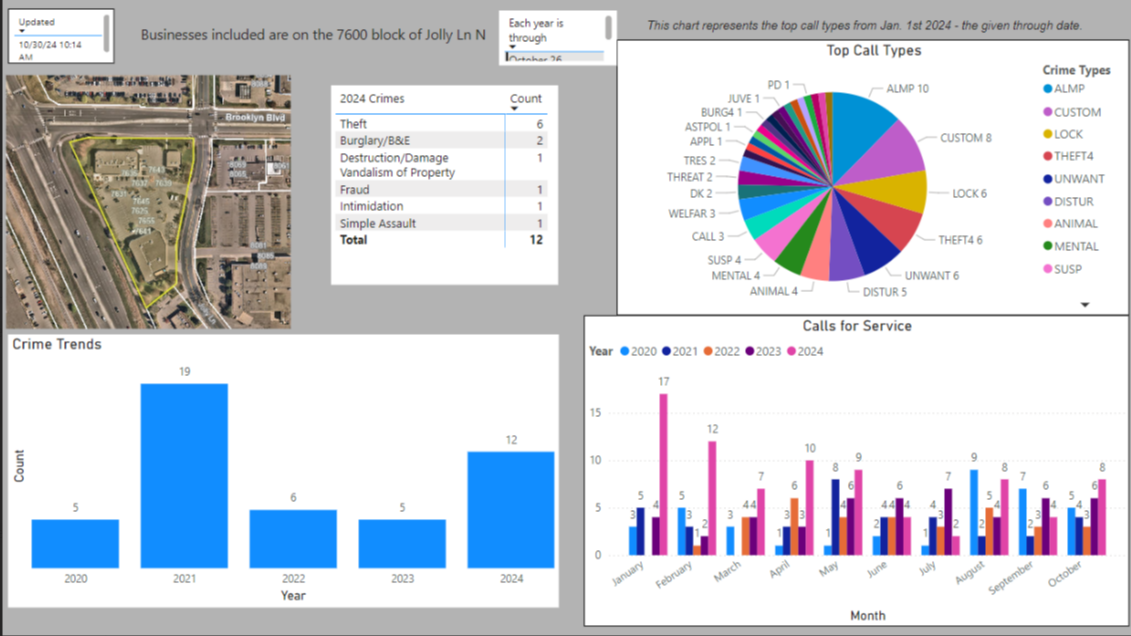This screenshot has height=636, width=1131.
Task: Expand the Updated slicer dropdown arrow
Action: click(22, 32)
